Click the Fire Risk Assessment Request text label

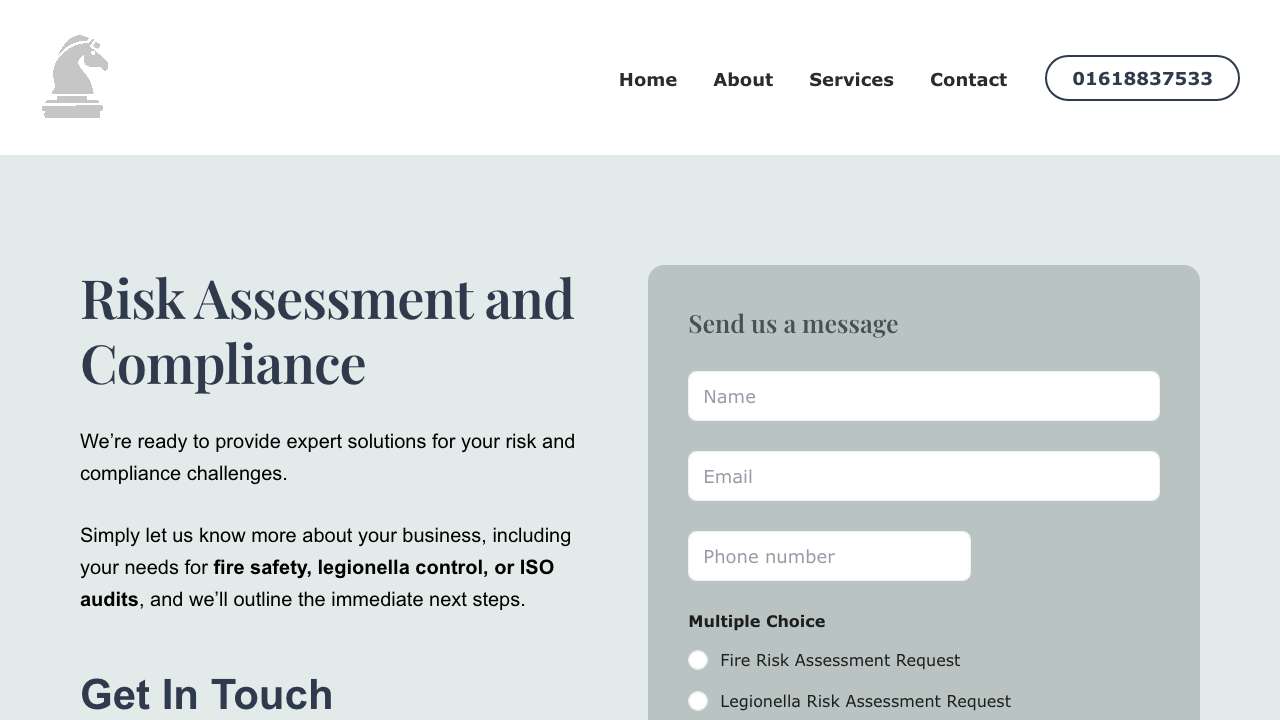[x=840, y=660]
